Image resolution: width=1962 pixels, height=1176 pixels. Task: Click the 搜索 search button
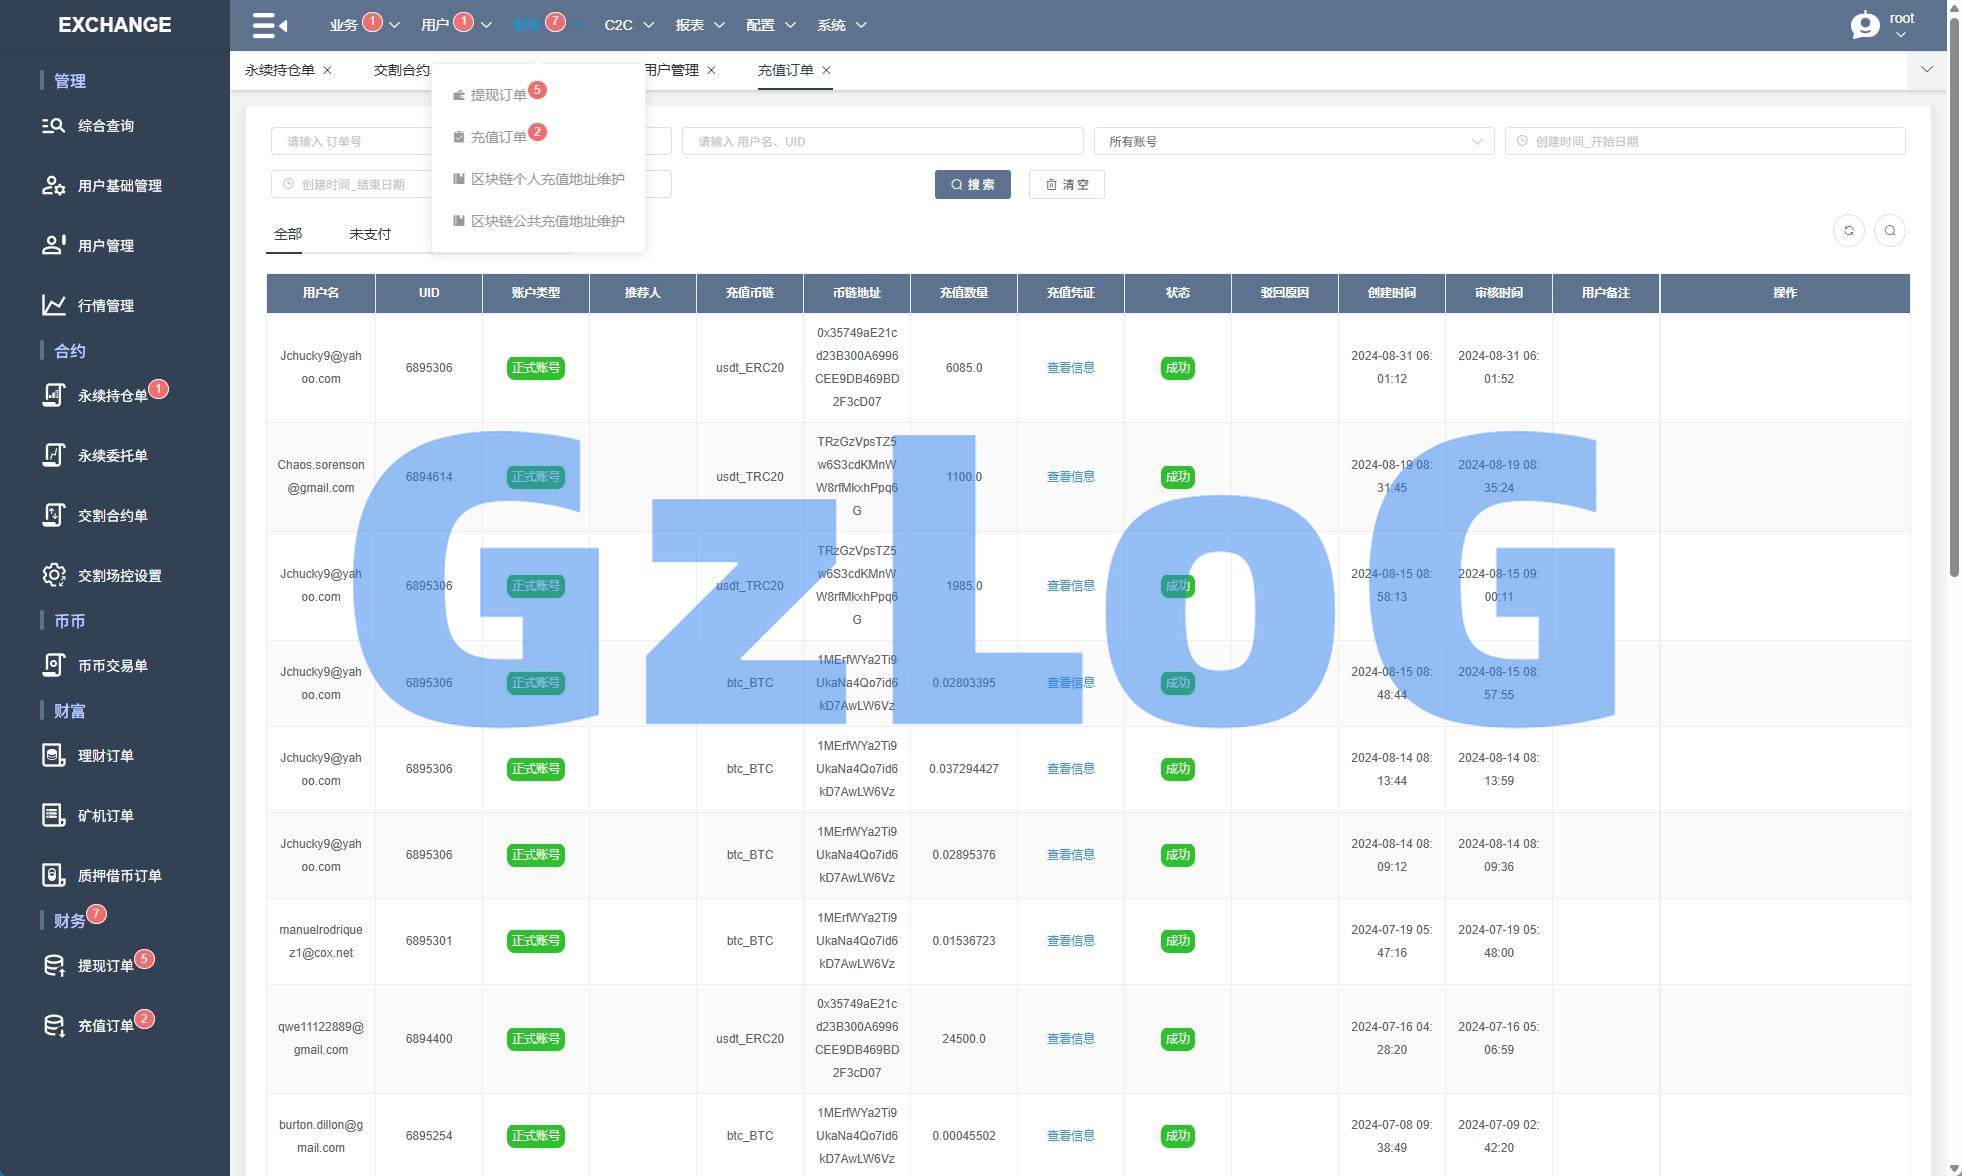[973, 185]
